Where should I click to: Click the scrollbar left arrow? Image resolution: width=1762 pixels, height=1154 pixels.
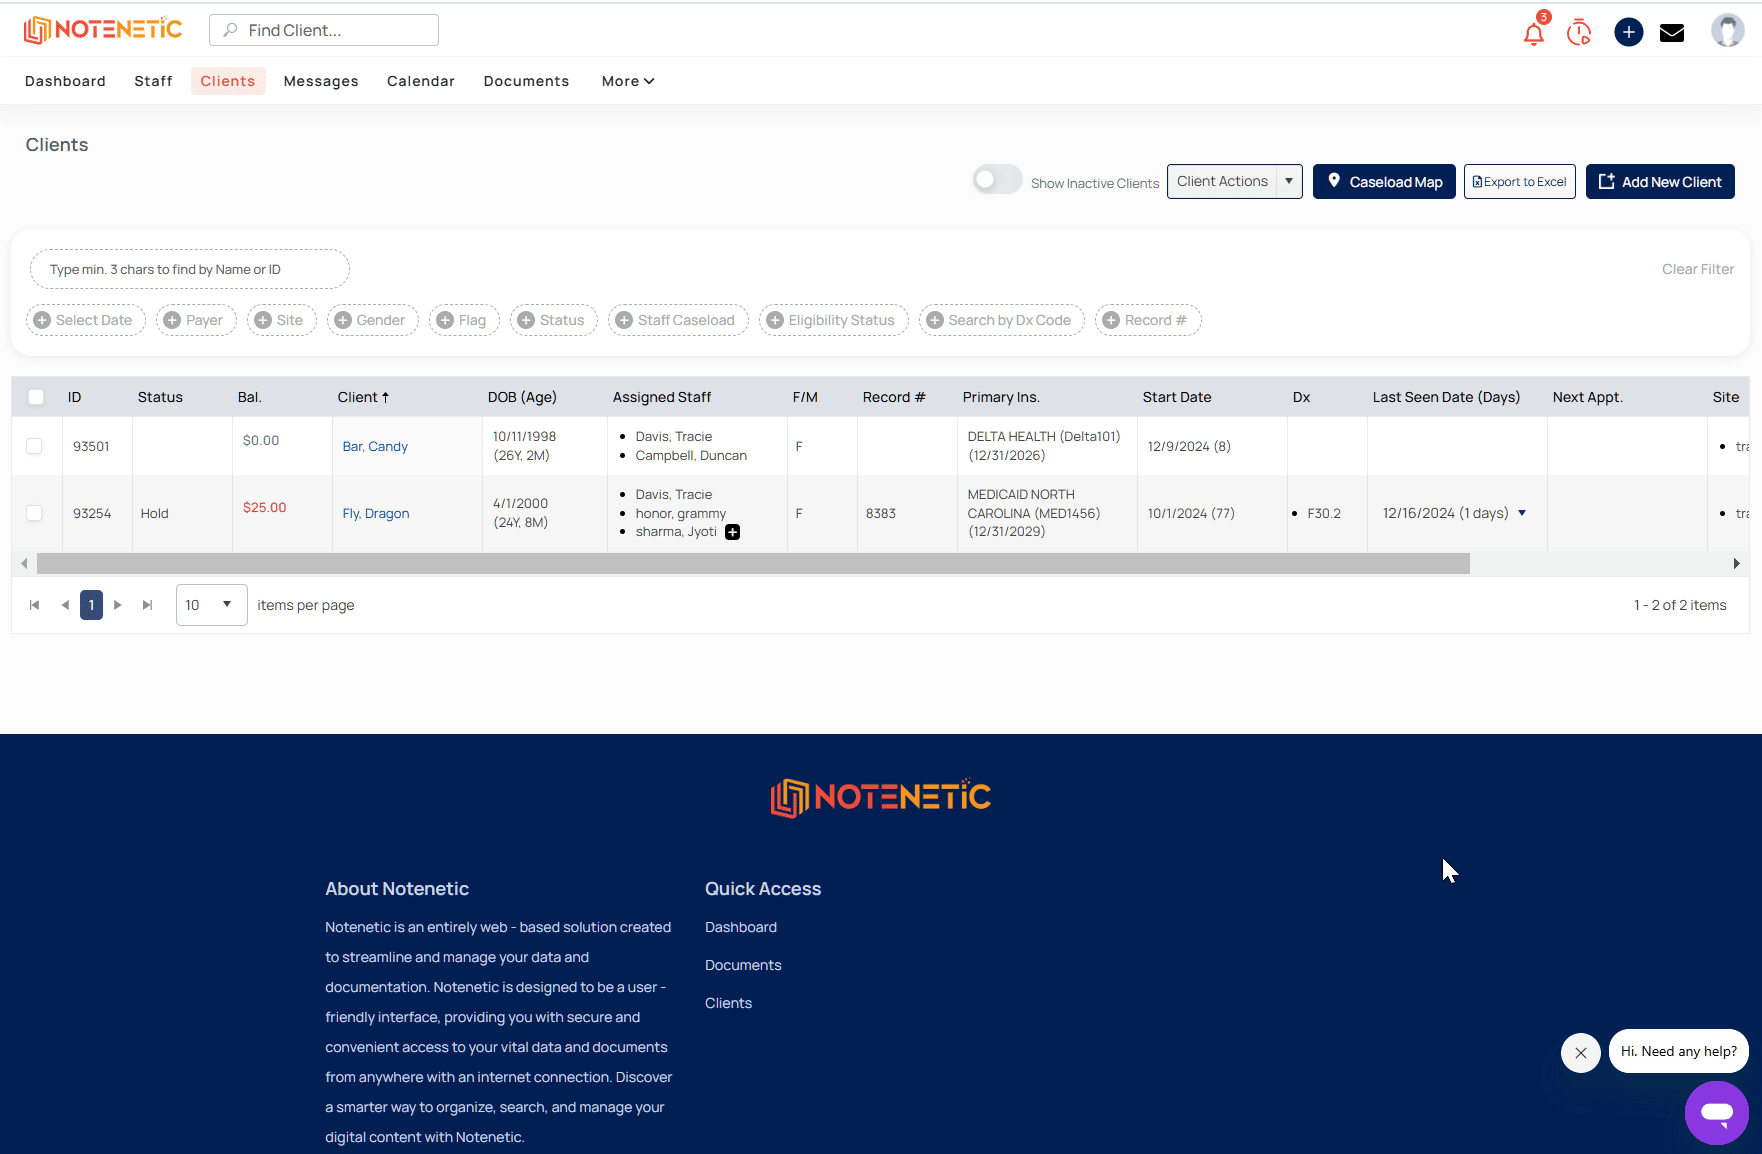click(24, 564)
